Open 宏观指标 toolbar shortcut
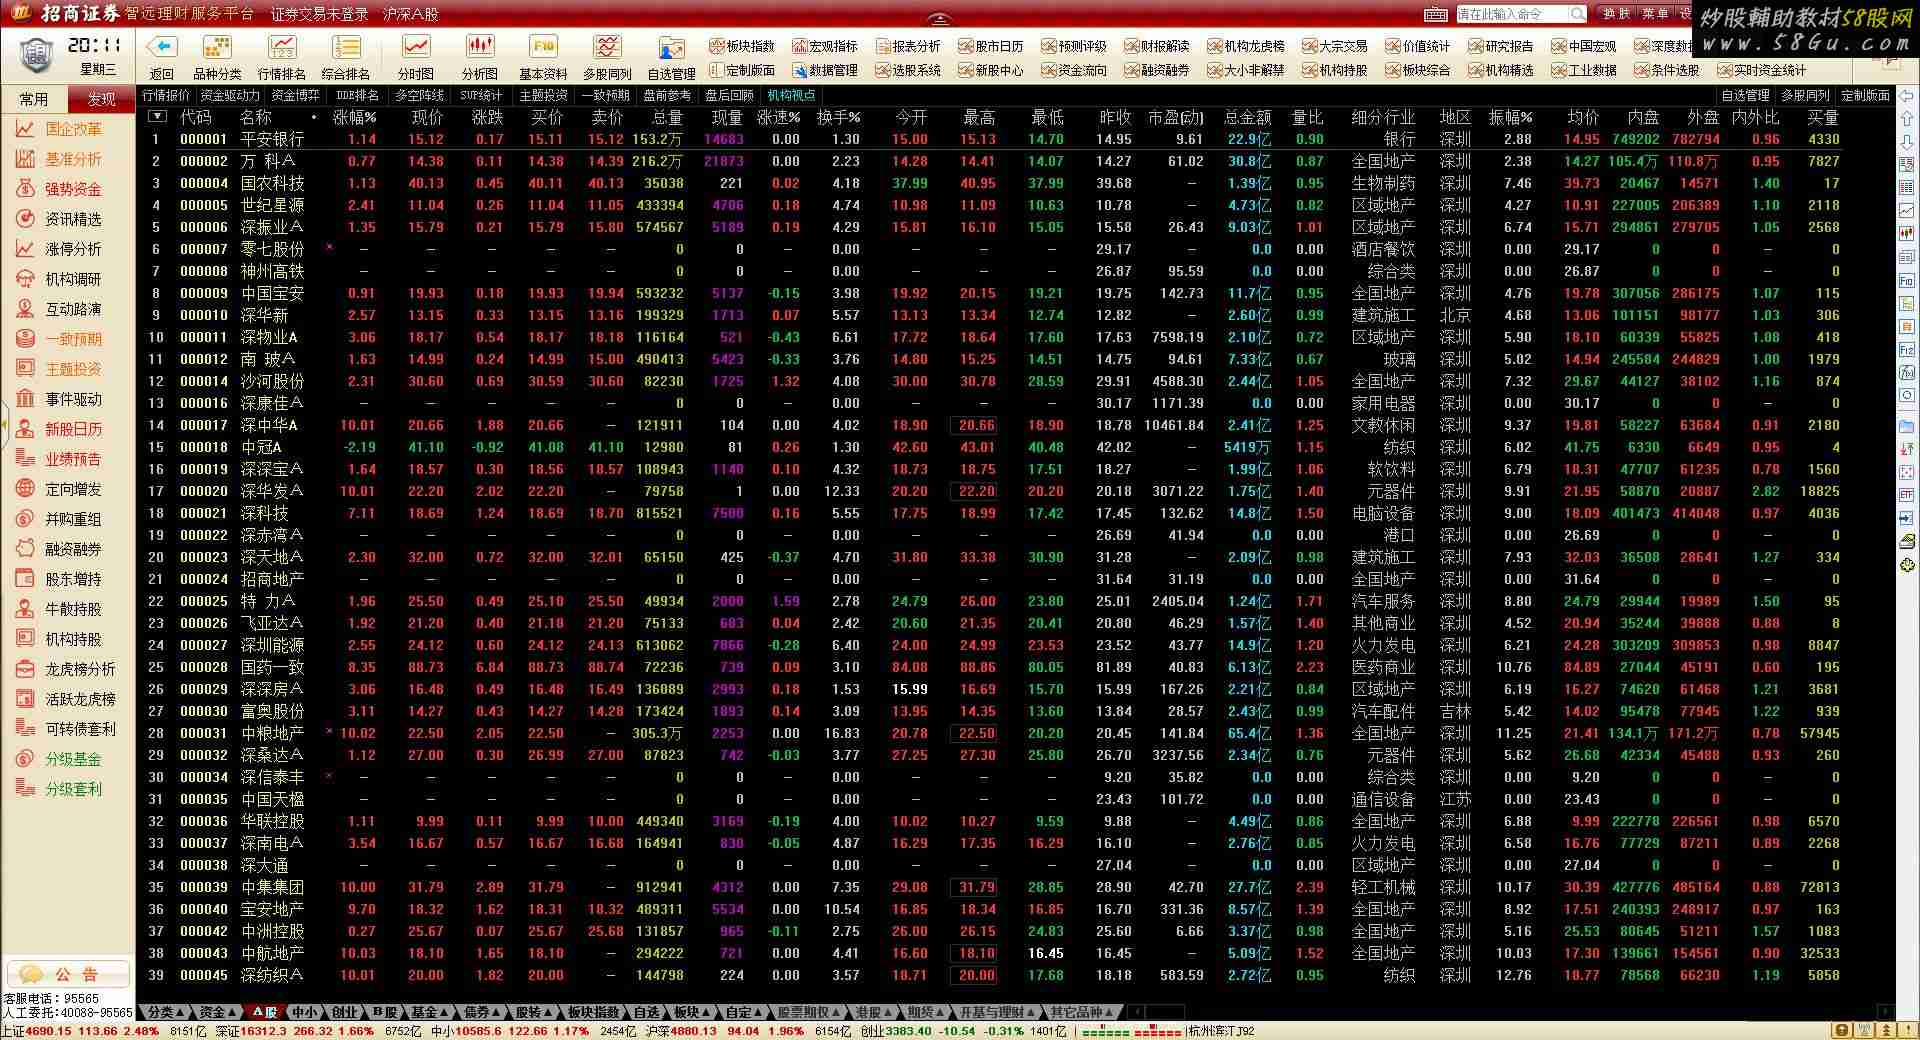This screenshot has height=1040, width=1920. pos(825,46)
